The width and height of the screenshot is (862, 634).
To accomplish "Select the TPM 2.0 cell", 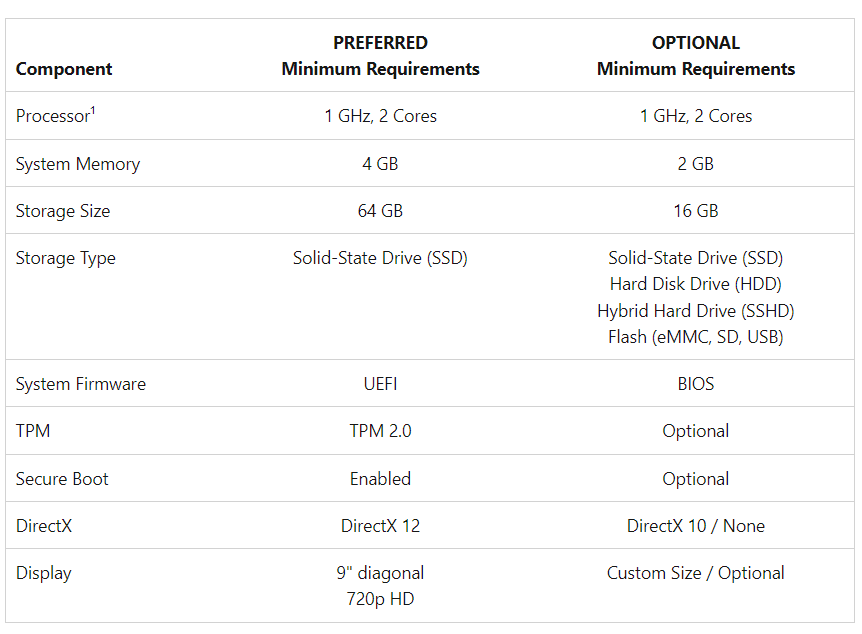I will coord(380,431).
